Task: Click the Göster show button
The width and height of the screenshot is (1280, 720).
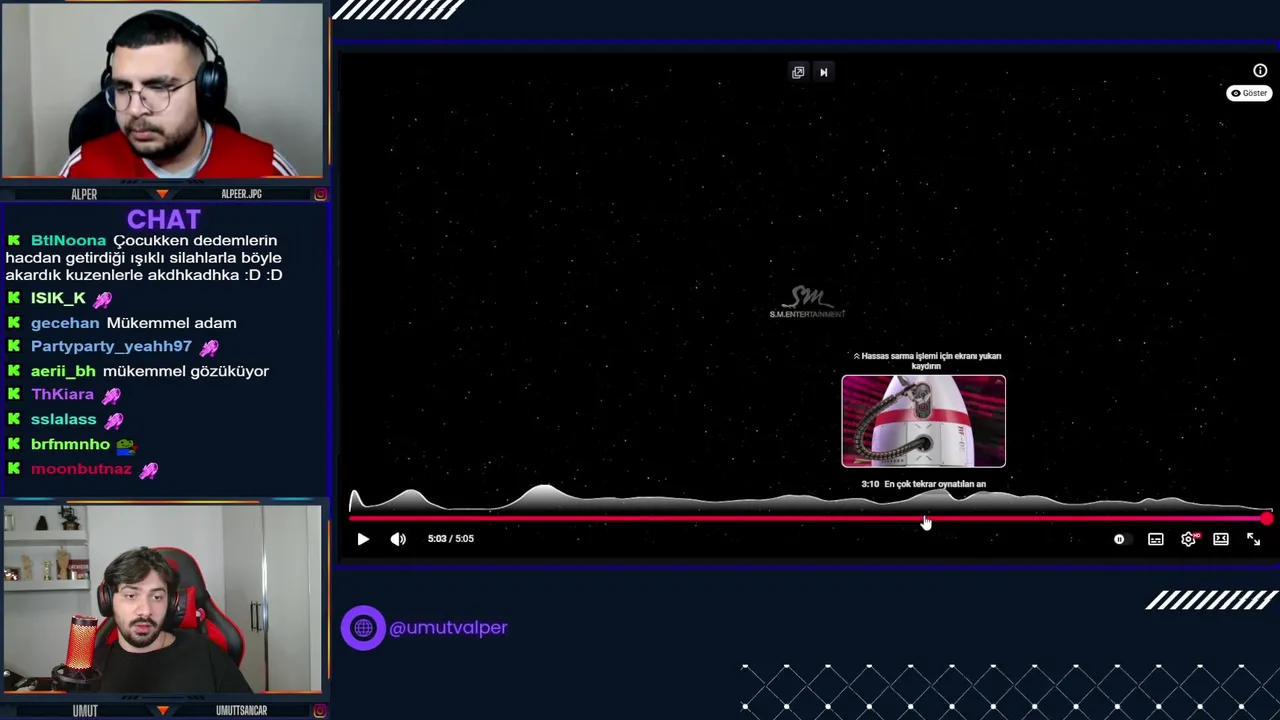Action: (x=1249, y=93)
